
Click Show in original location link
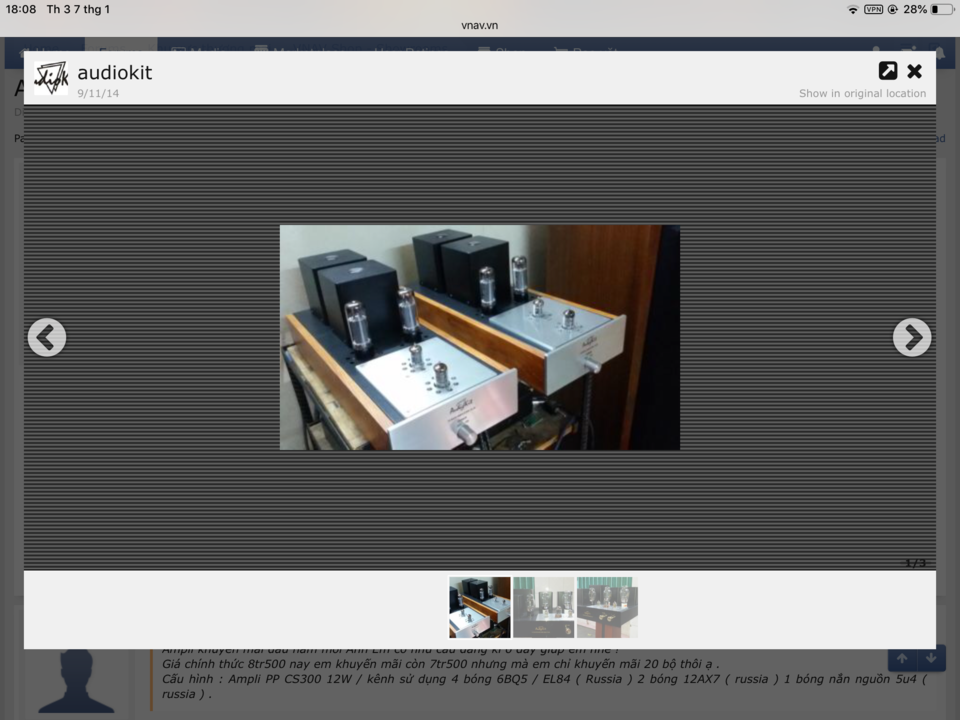[x=862, y=93]
